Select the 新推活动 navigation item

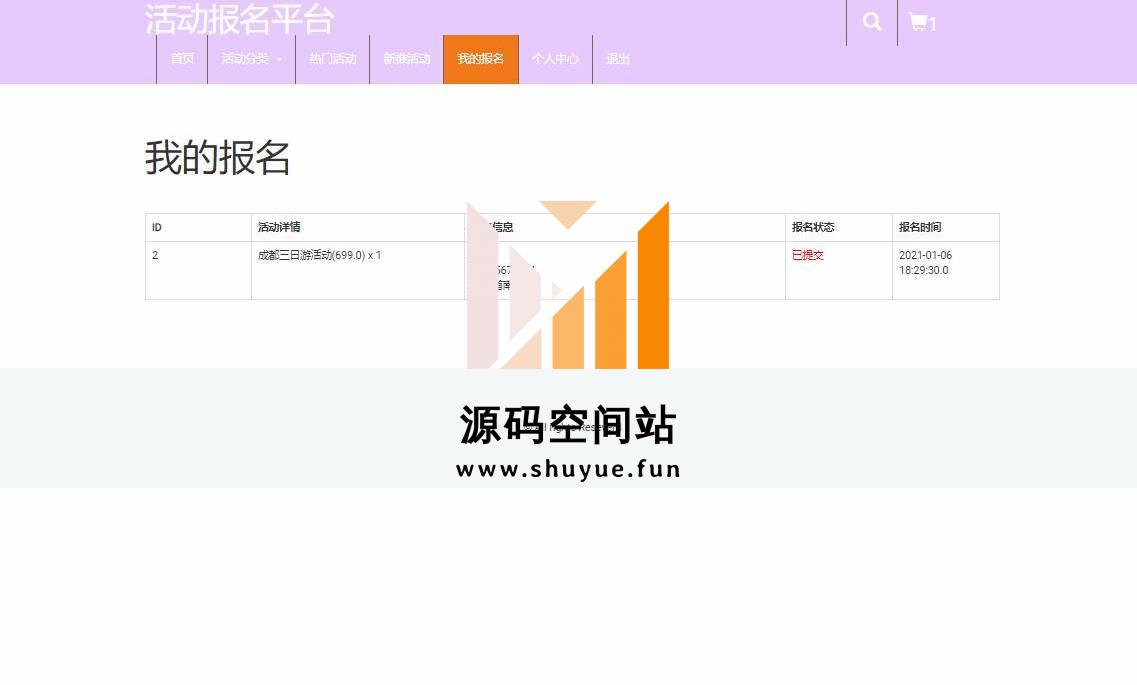click(406, 59)
